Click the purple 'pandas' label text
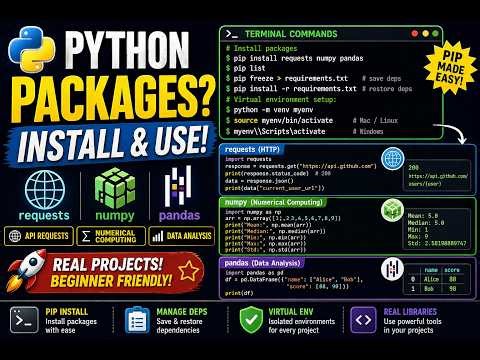Viewport: 480px width, 360px height. (179, 216)
